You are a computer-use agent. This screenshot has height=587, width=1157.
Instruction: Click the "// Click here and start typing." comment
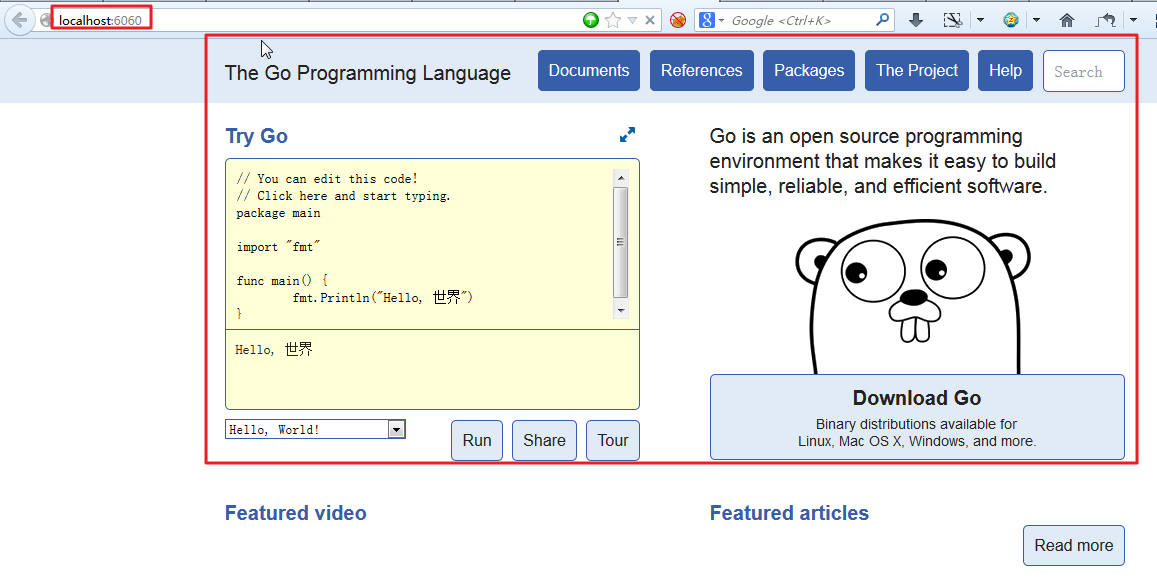pyautogui.click(x=343, y=196)
